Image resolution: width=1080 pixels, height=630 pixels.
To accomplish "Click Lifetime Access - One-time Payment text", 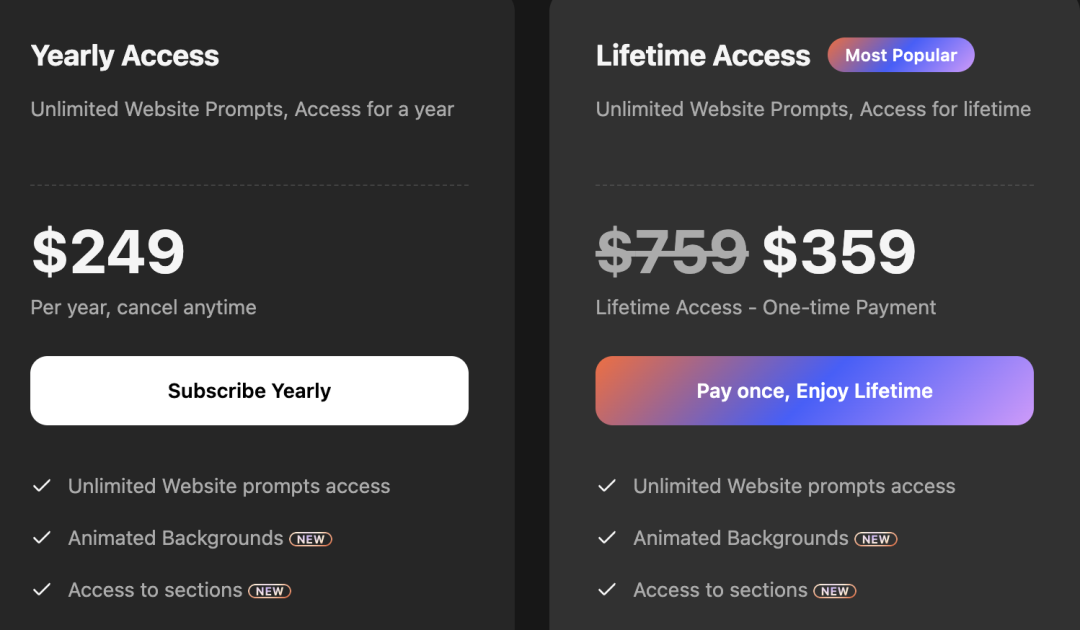I will click(766, 308).
